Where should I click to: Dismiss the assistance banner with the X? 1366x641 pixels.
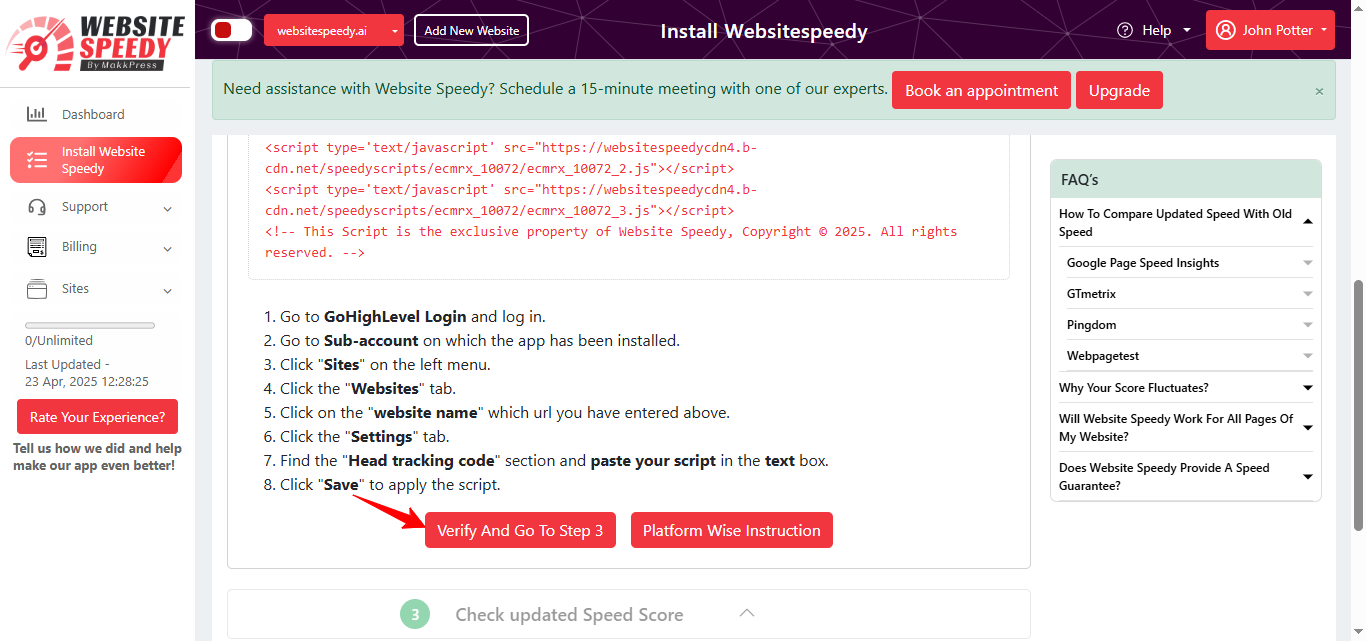1319,91
